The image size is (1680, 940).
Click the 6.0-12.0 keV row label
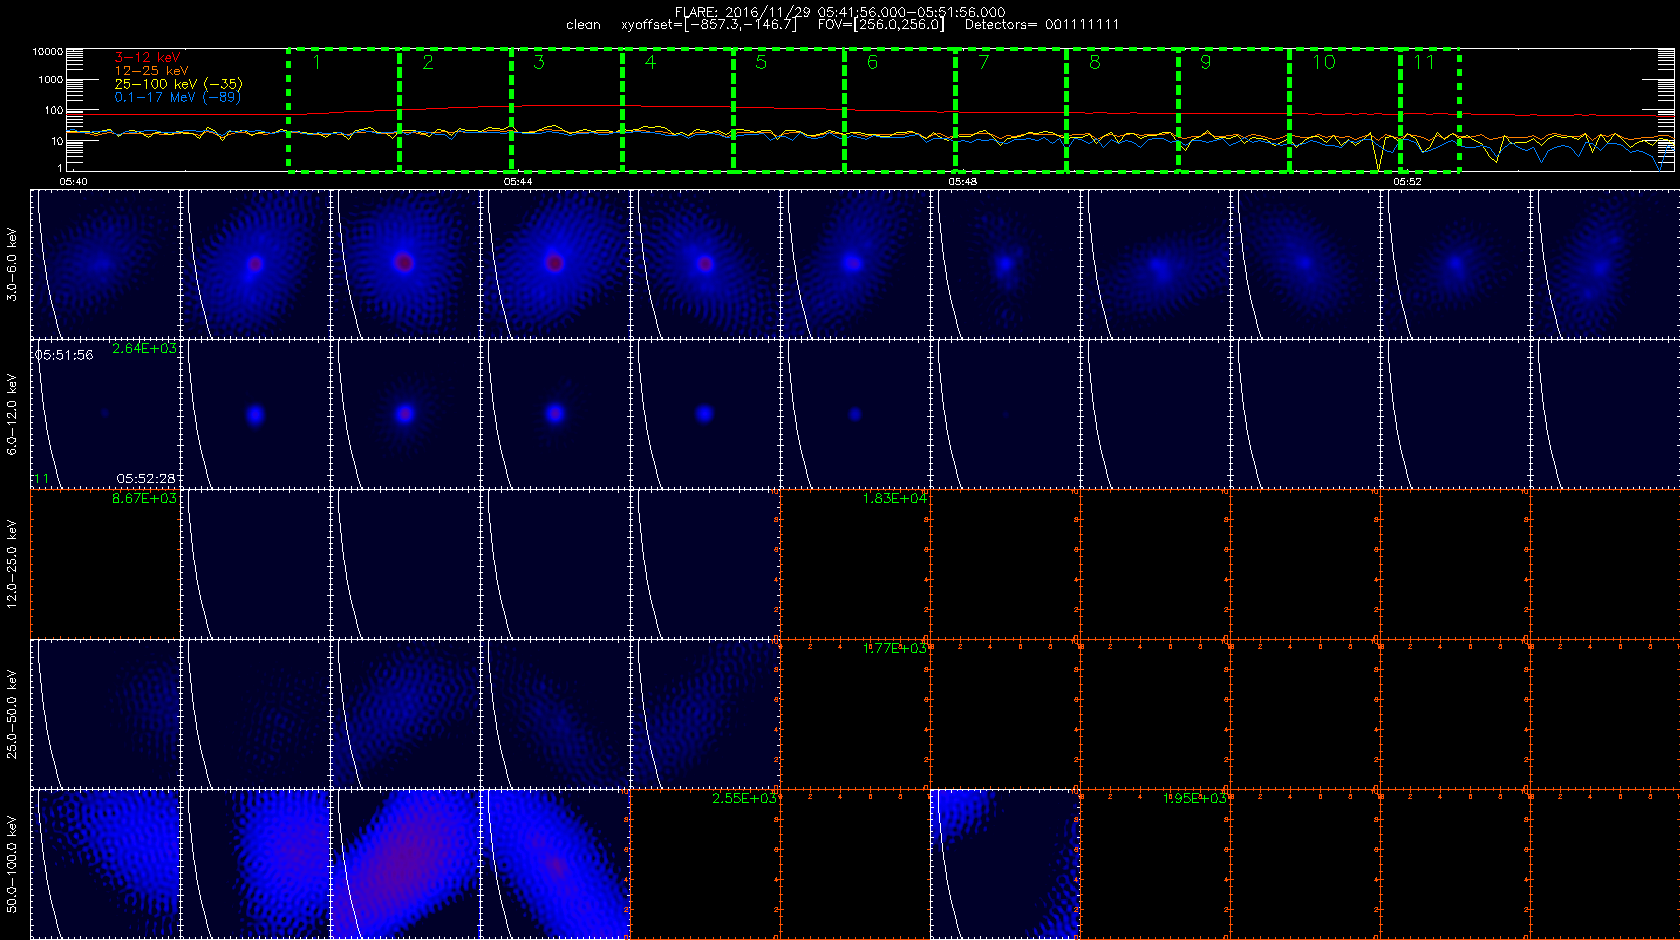click(x=12, y=414)
